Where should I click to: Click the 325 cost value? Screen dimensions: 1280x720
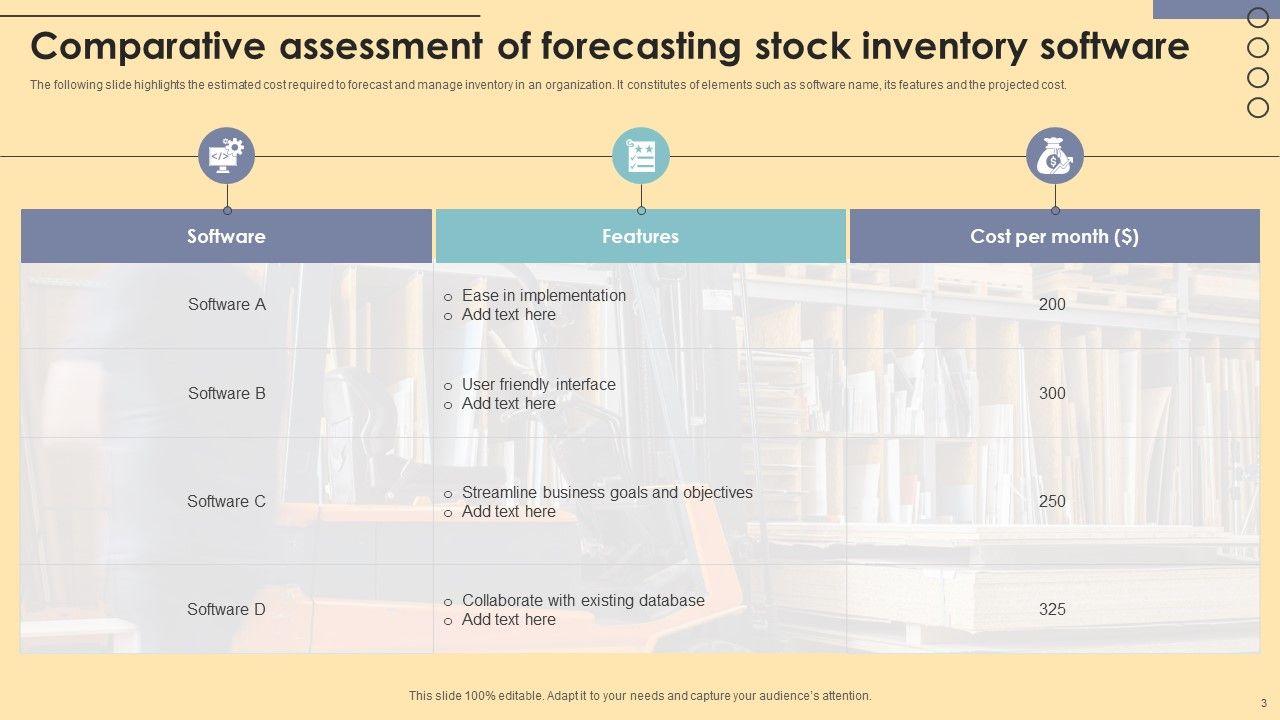click(1052, 609)
